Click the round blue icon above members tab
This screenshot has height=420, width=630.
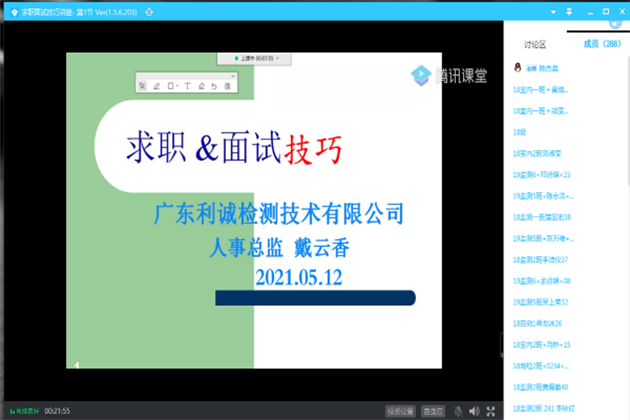tap(615, 24)
